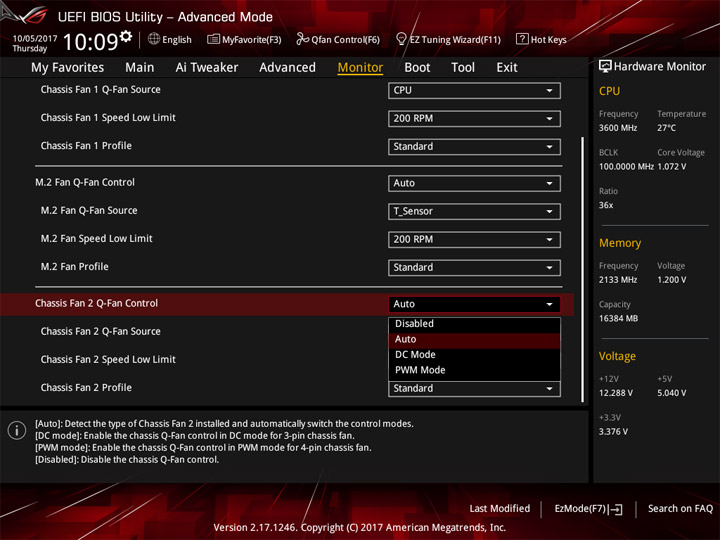The width and height of the screenshot is (720, 540).
Task: Choose PWM Mode from dropdown list
Action: (x=474, y=370)
